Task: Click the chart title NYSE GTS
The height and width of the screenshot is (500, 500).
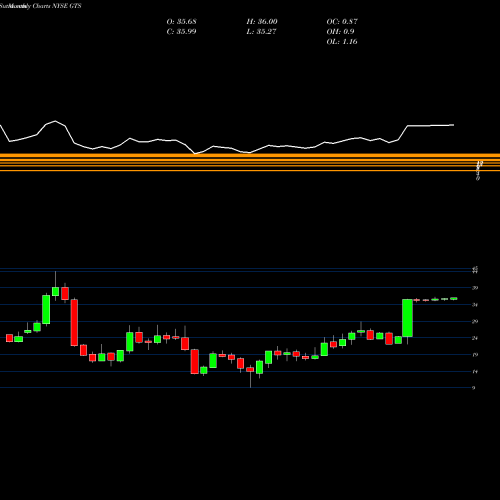Action: coord(67,6)
